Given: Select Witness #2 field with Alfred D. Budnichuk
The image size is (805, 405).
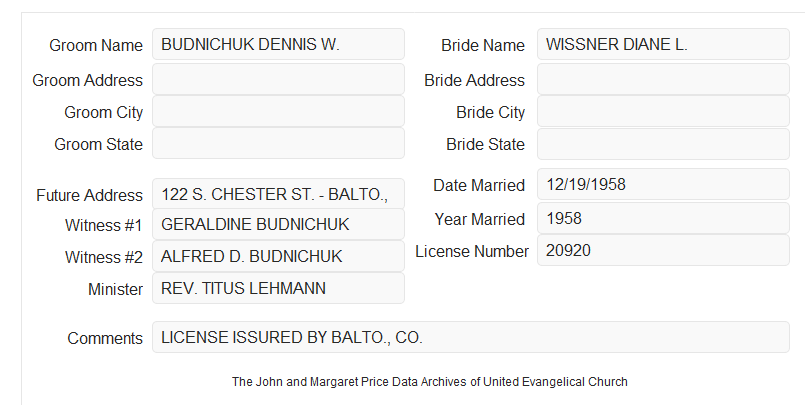Looking at the screenshot, I should coord(278,256).
